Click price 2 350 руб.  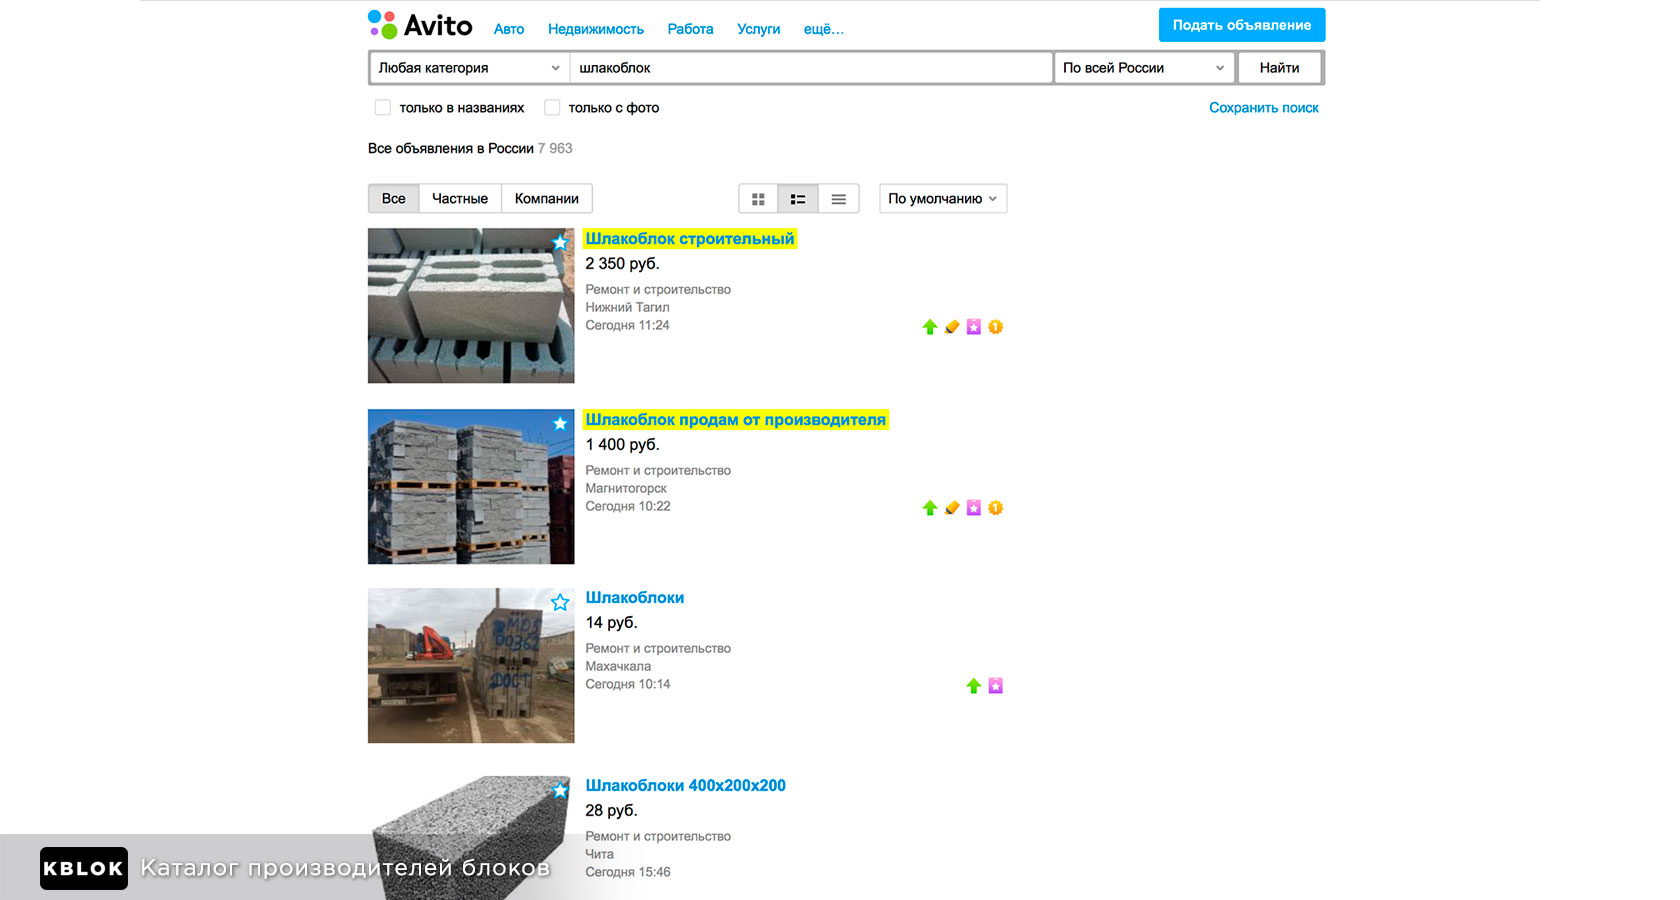click(622, 264)
